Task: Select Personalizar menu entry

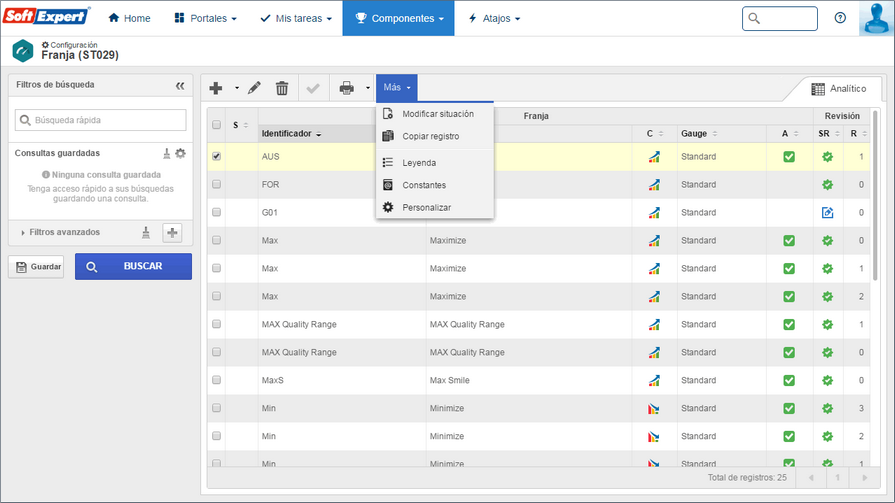Action: tap(434, 207)
